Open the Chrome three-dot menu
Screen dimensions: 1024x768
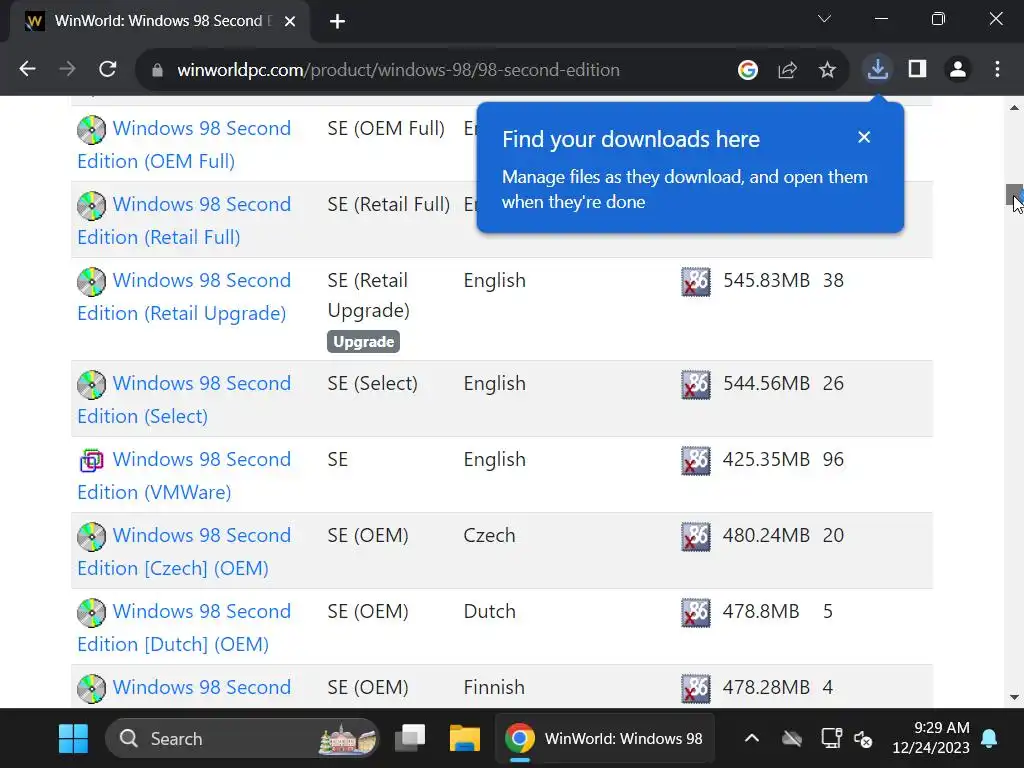tap(997, 69)
